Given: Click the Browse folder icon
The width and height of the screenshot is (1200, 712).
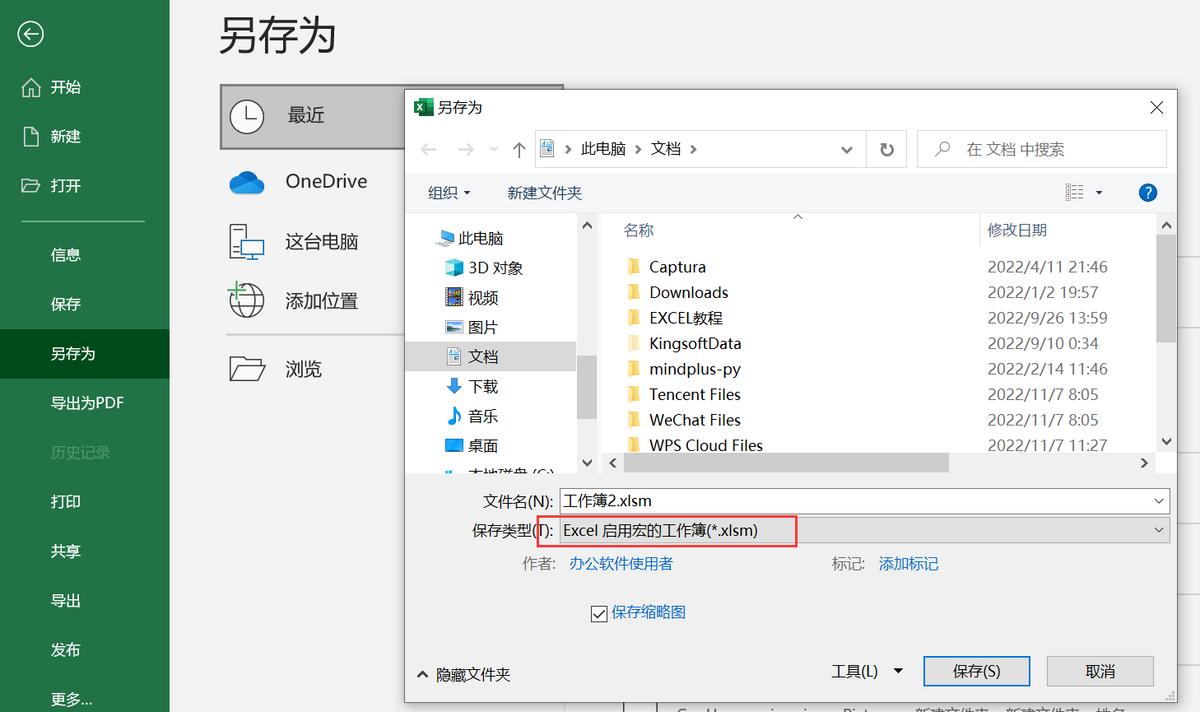Looking at the screenshot, I should point(246,369).
